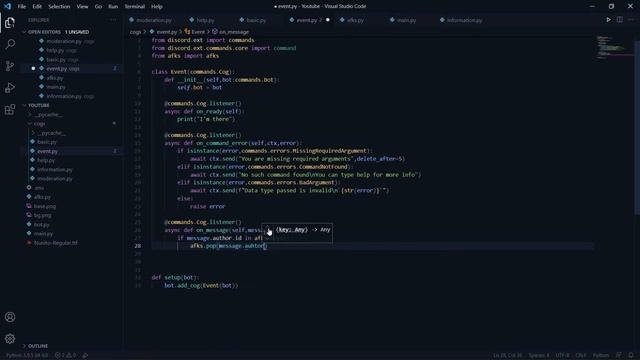Click Event class breadcrumb
This screenshot has width=640, height=360.
click(x=195, y=32)
